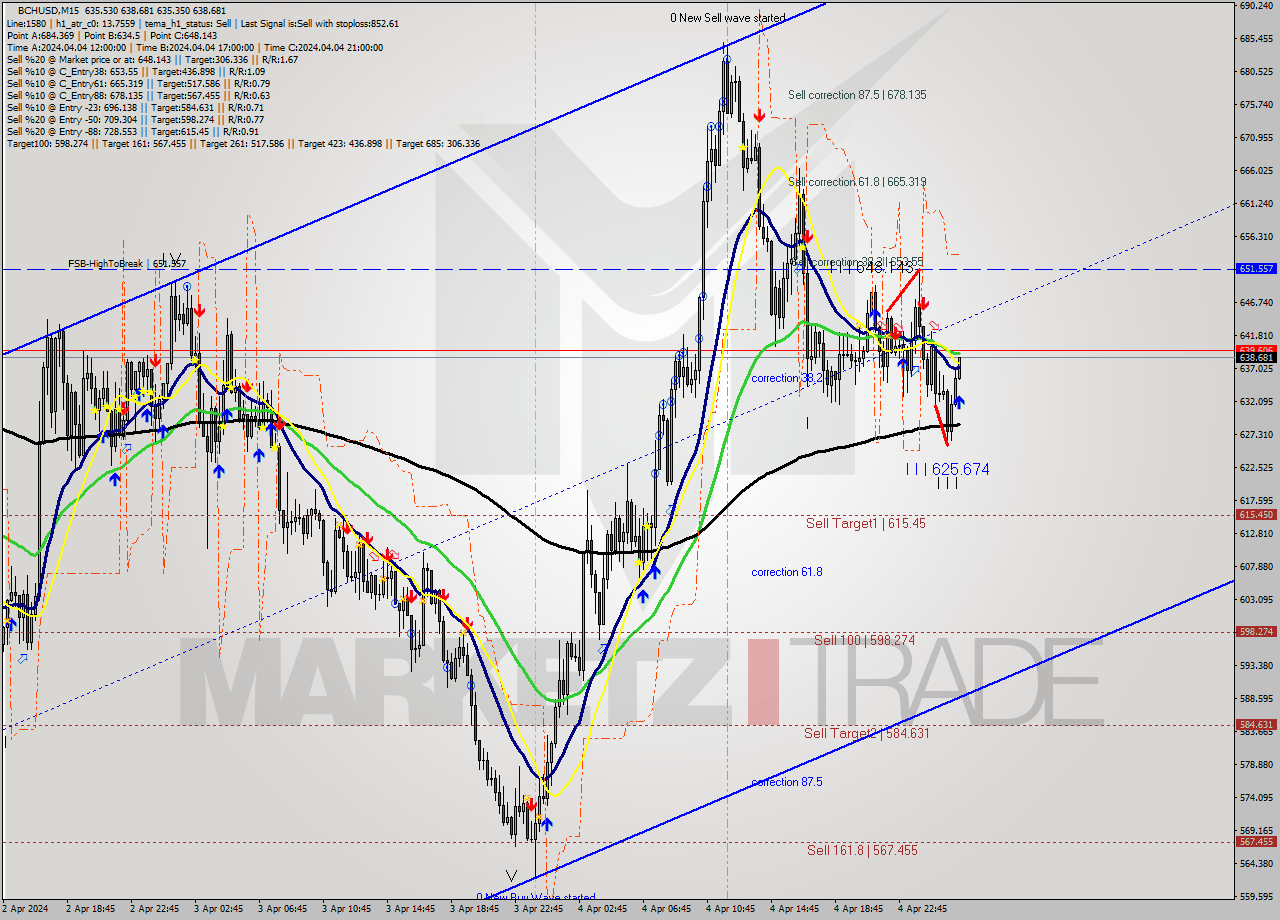
Task: Click the 593.380 price axis label
Action: 1256,665
